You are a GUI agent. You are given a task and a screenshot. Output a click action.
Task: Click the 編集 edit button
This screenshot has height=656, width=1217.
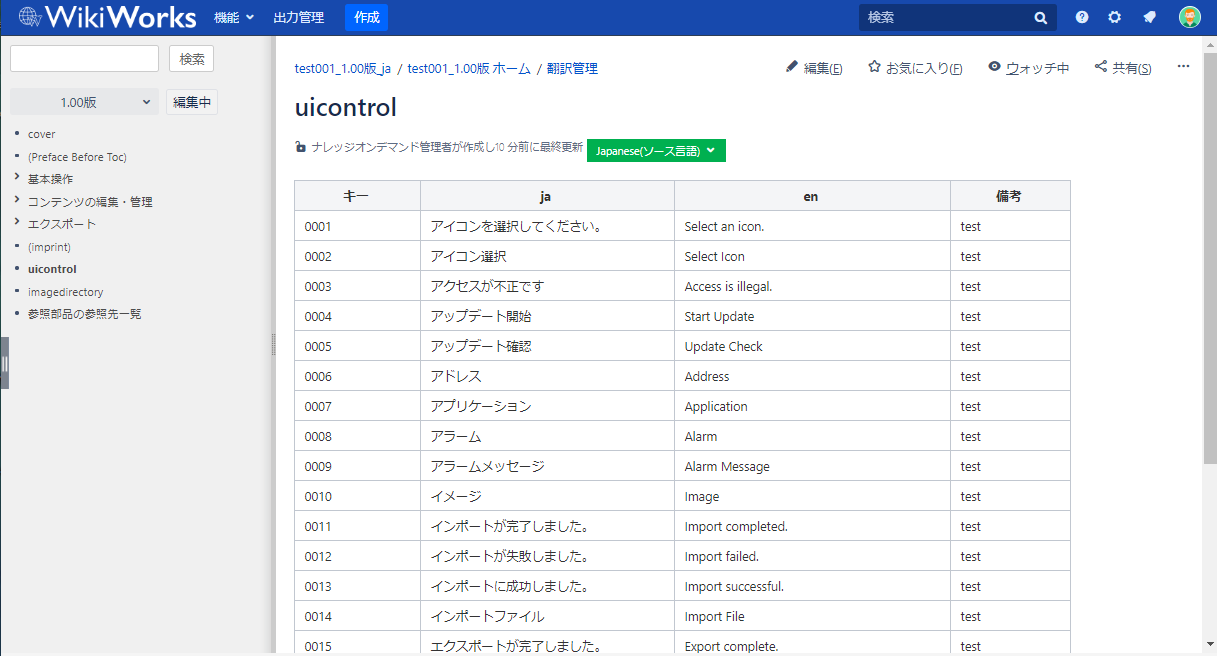[x=813, y=68]
